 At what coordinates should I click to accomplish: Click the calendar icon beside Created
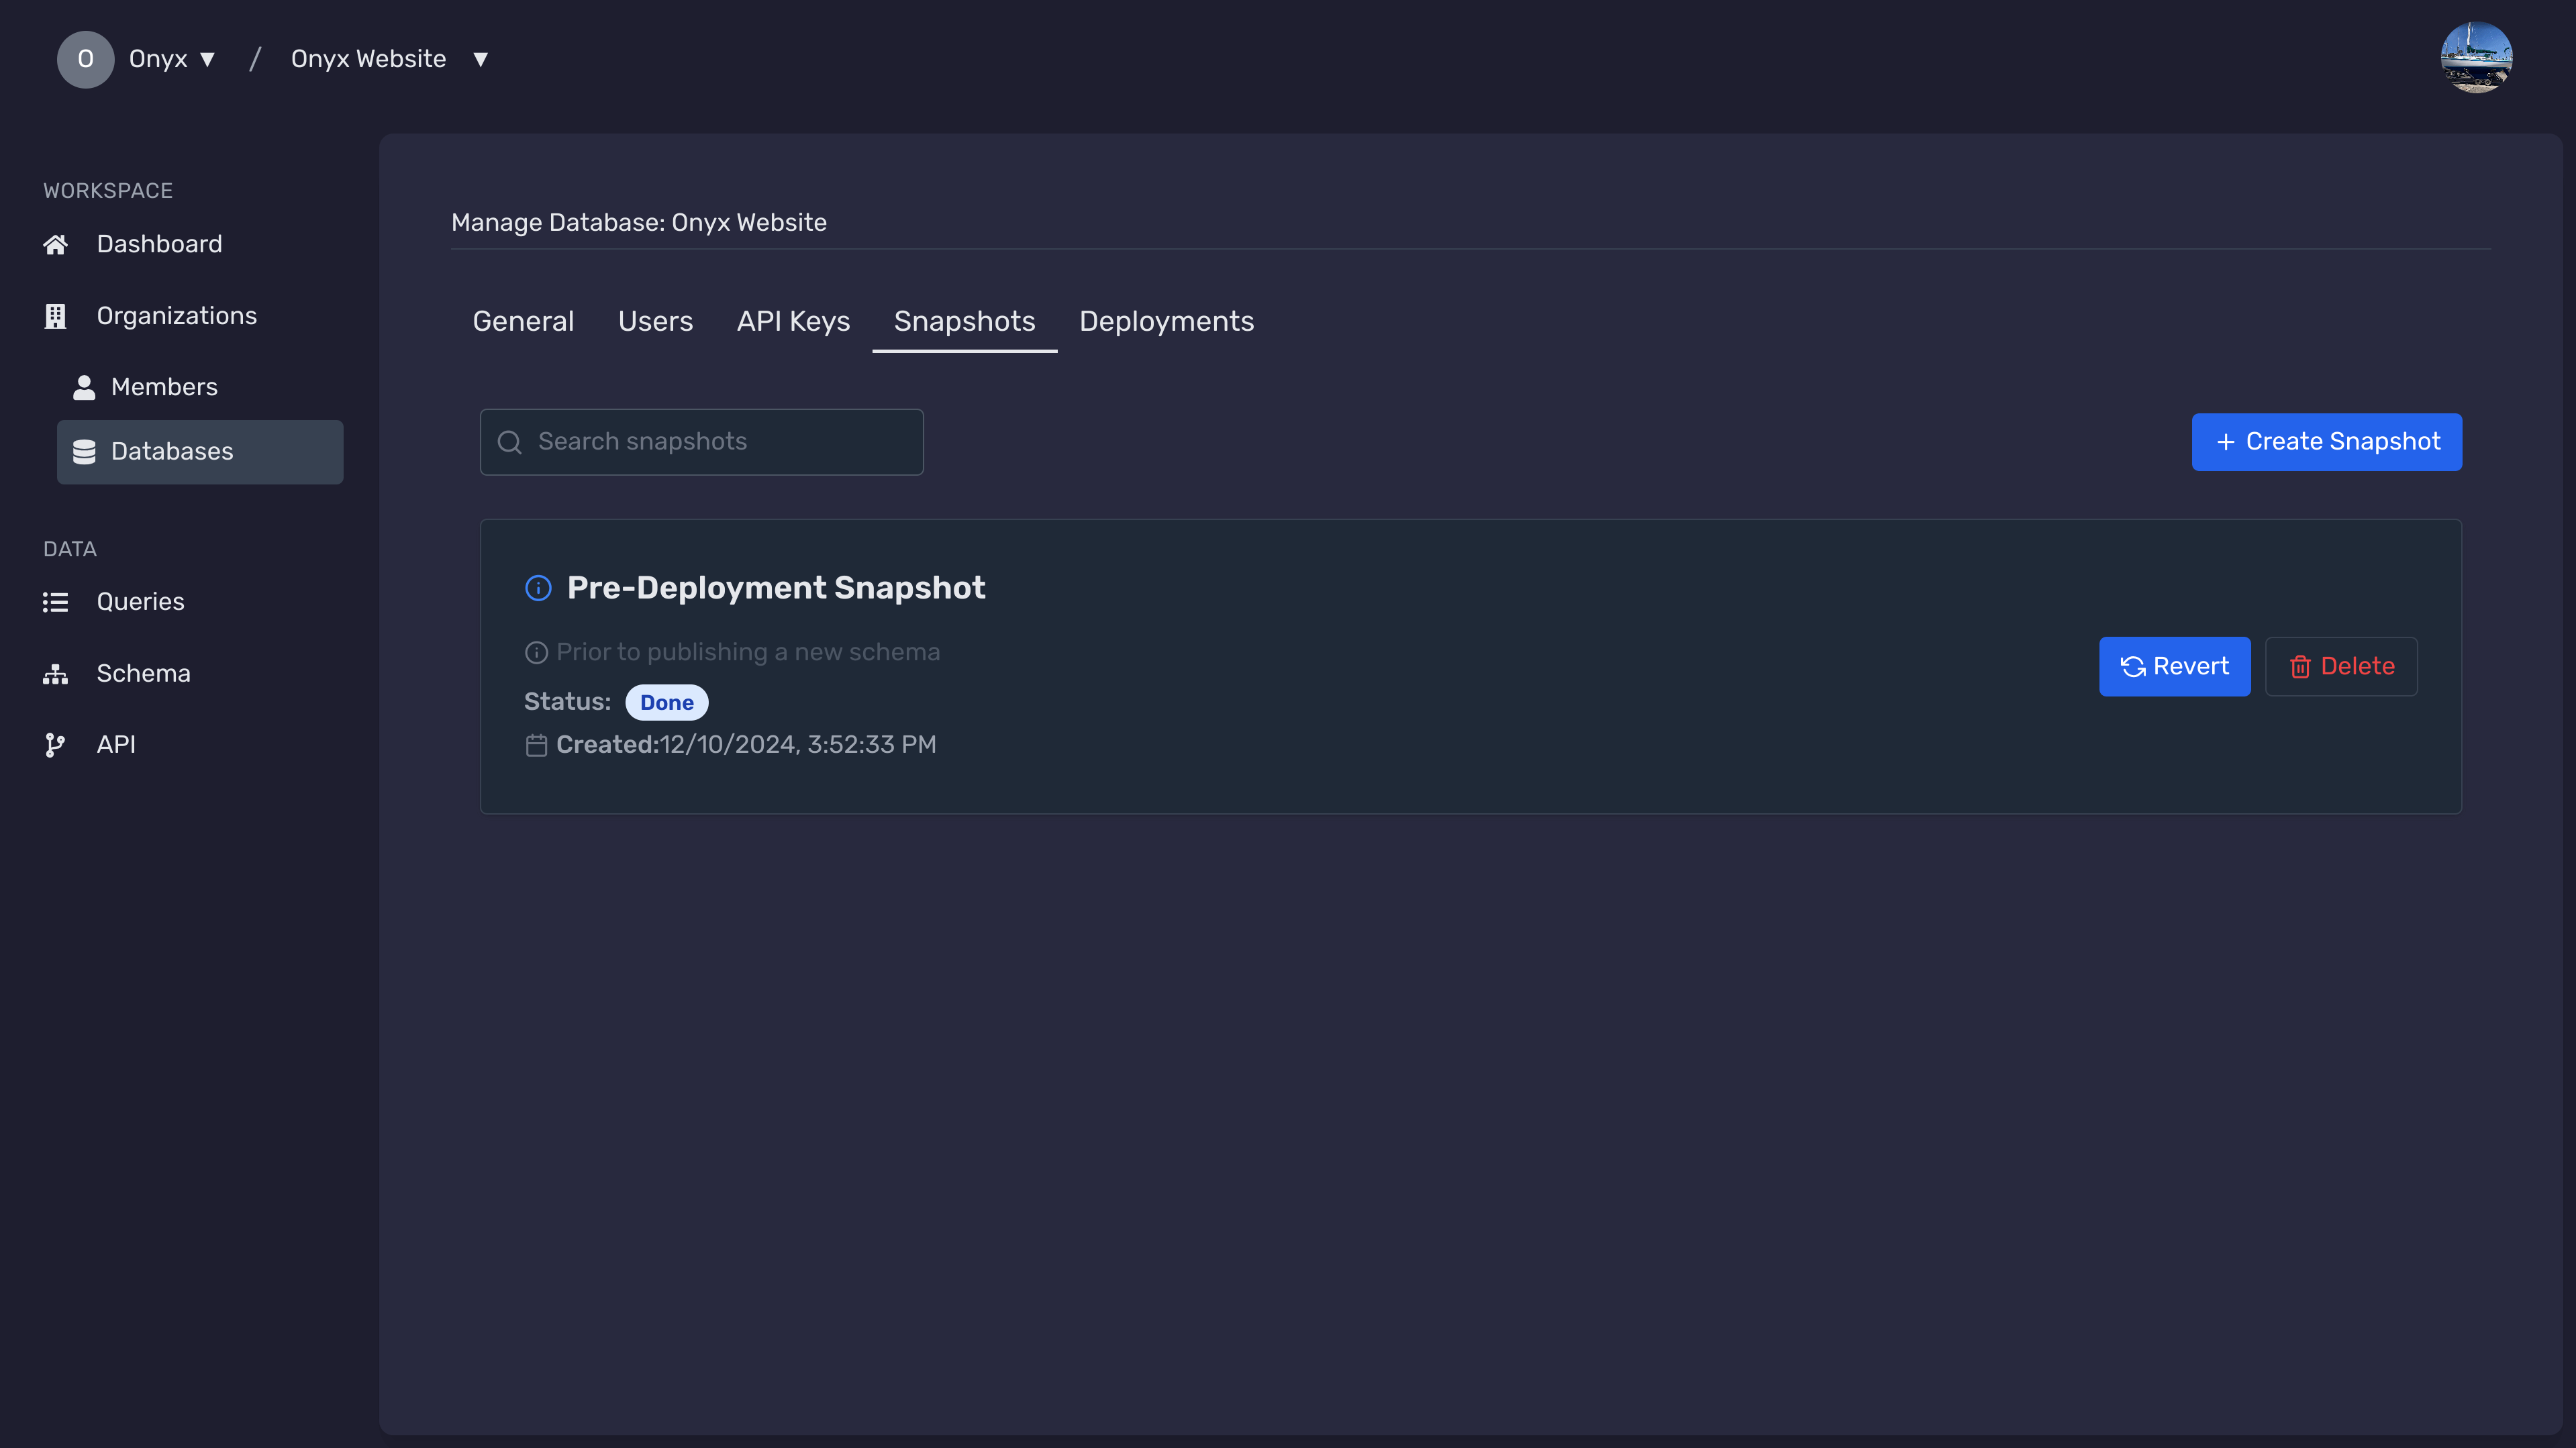(536, 745)
